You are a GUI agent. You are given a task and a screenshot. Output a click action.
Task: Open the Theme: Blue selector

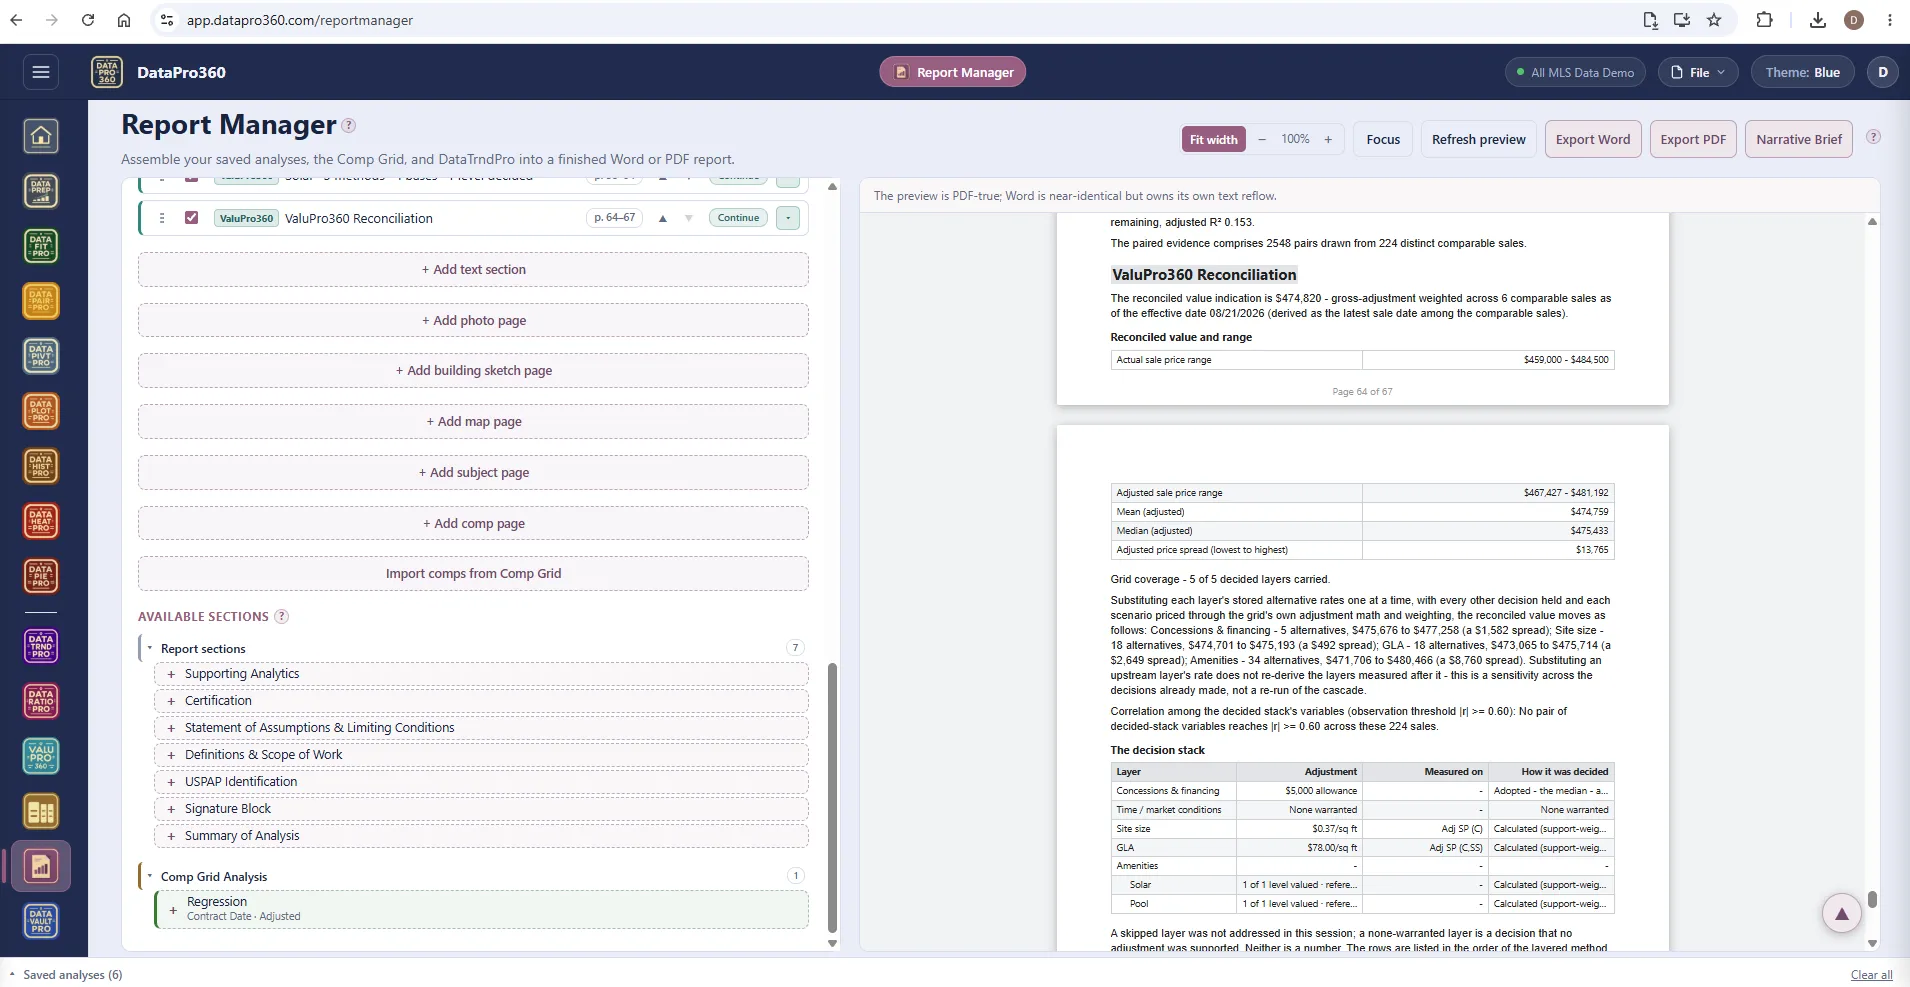1802,72
